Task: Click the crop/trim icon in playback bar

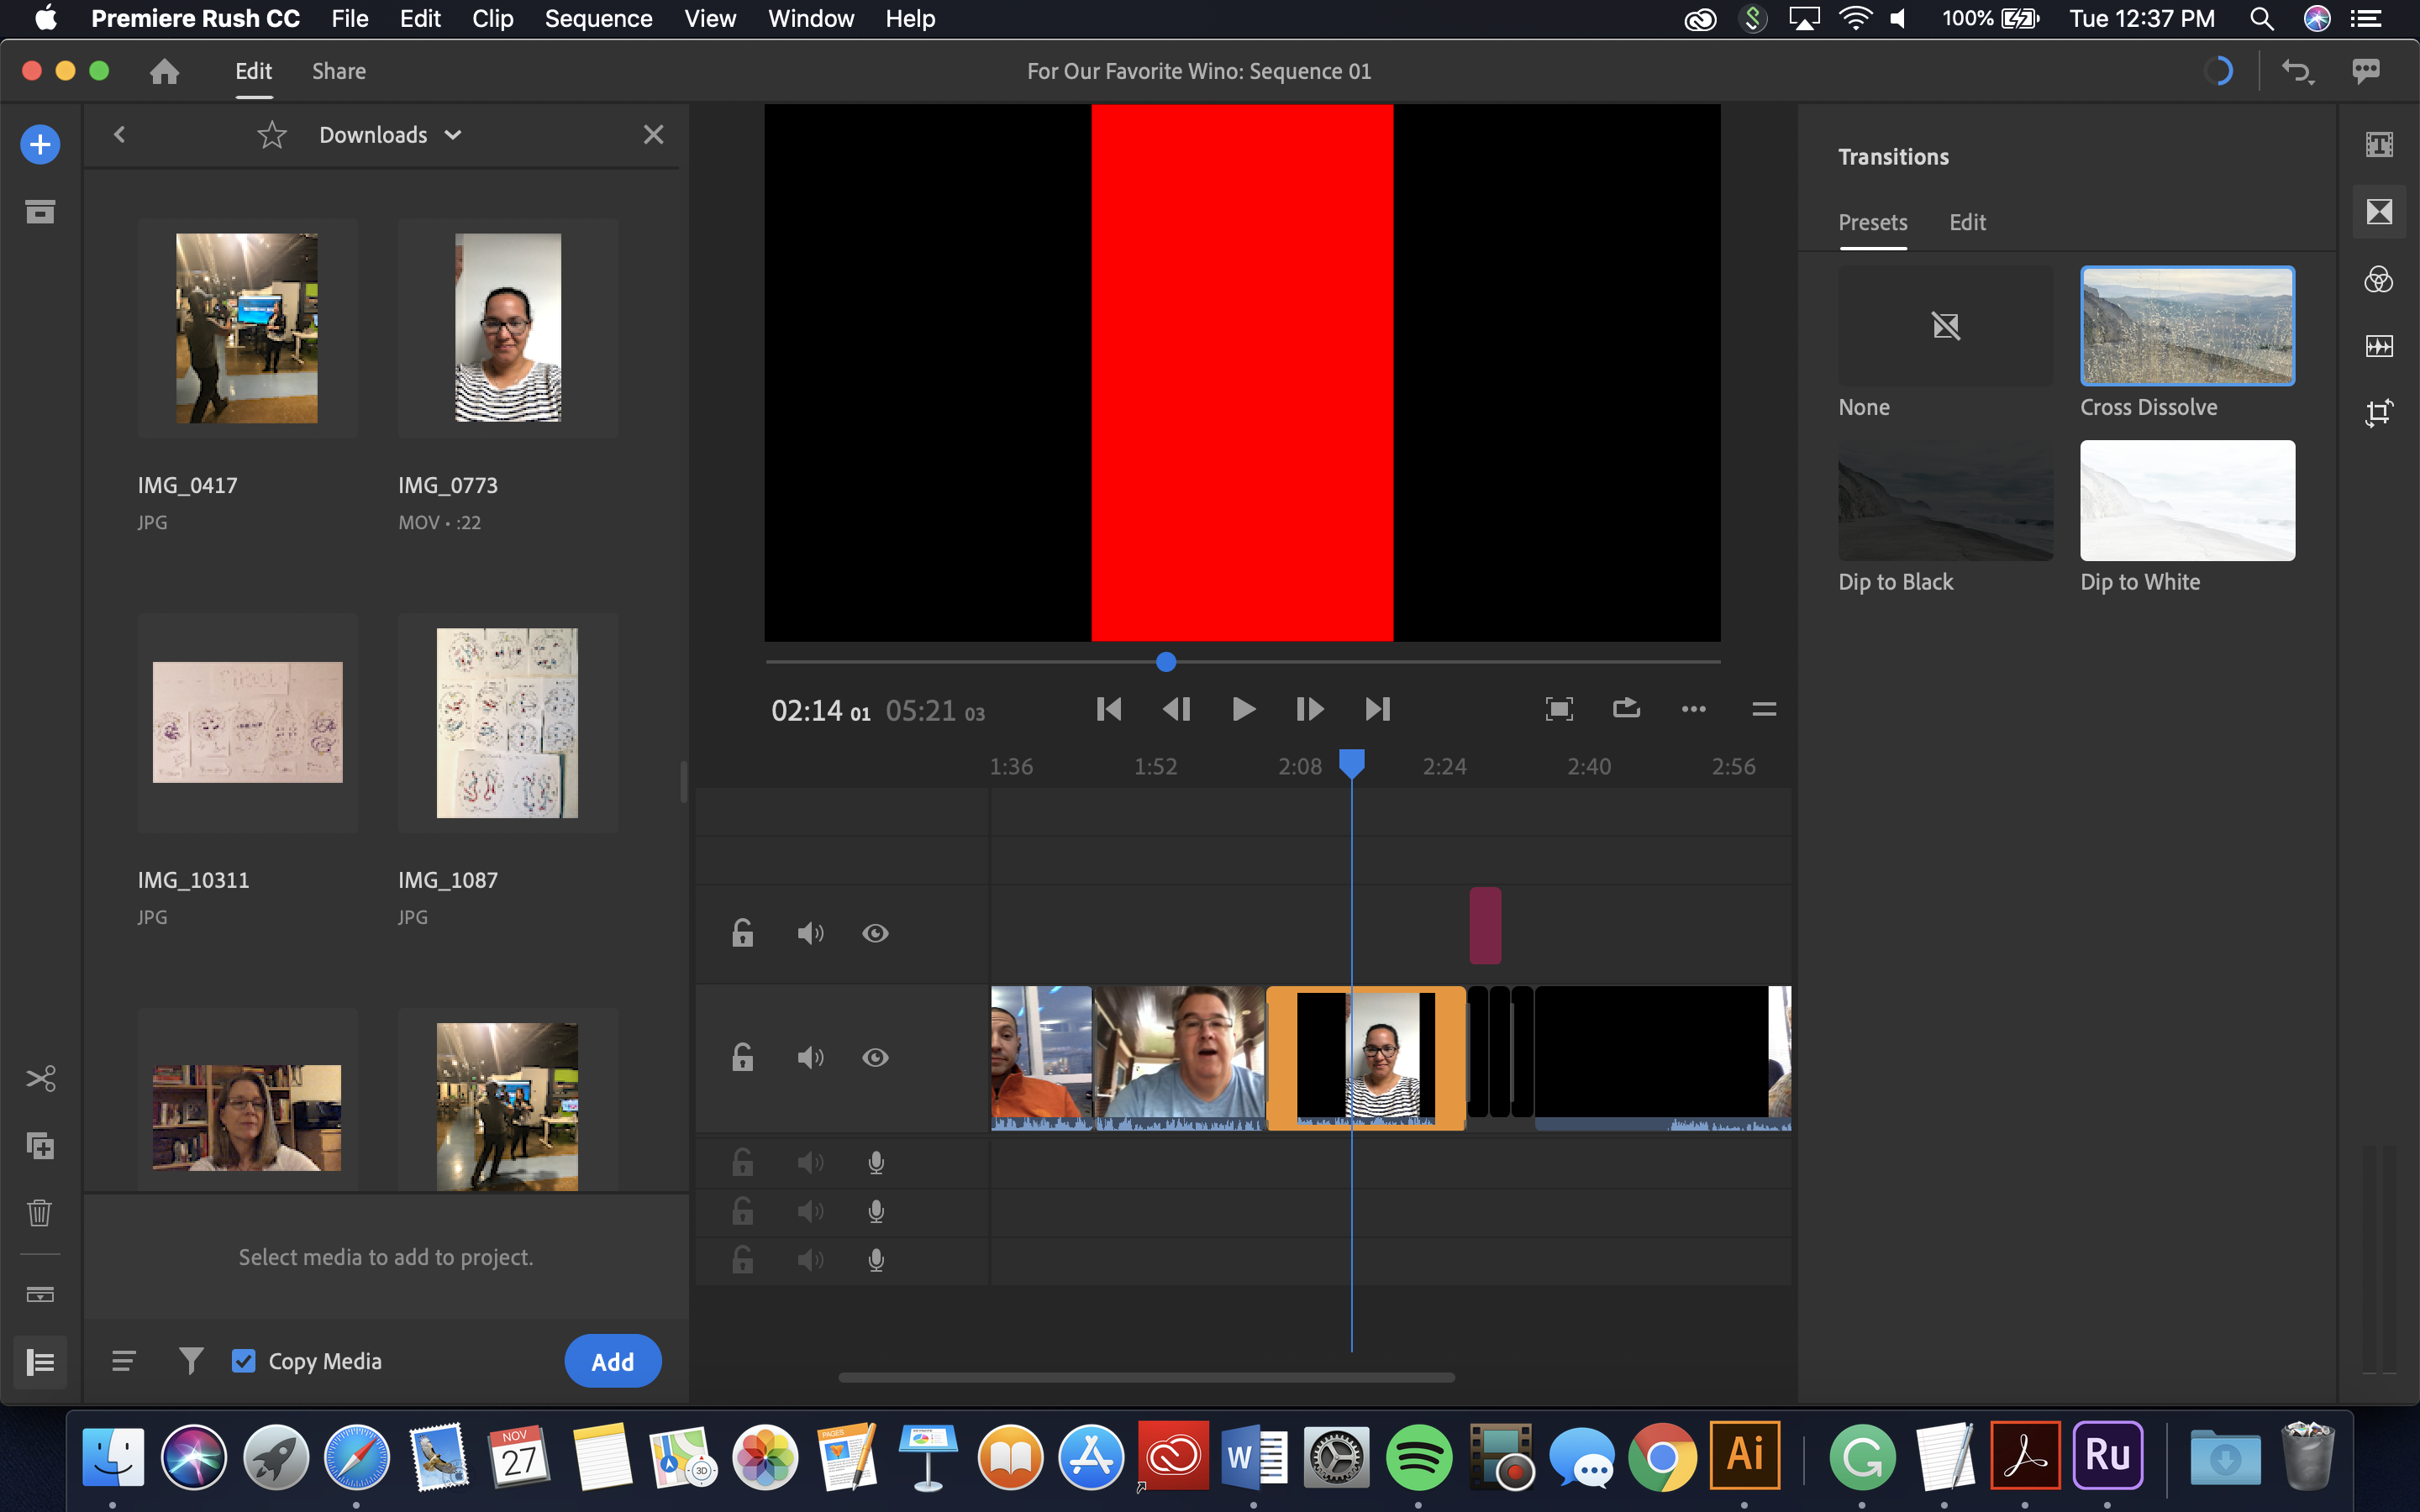Action: tap(1556, 709)
